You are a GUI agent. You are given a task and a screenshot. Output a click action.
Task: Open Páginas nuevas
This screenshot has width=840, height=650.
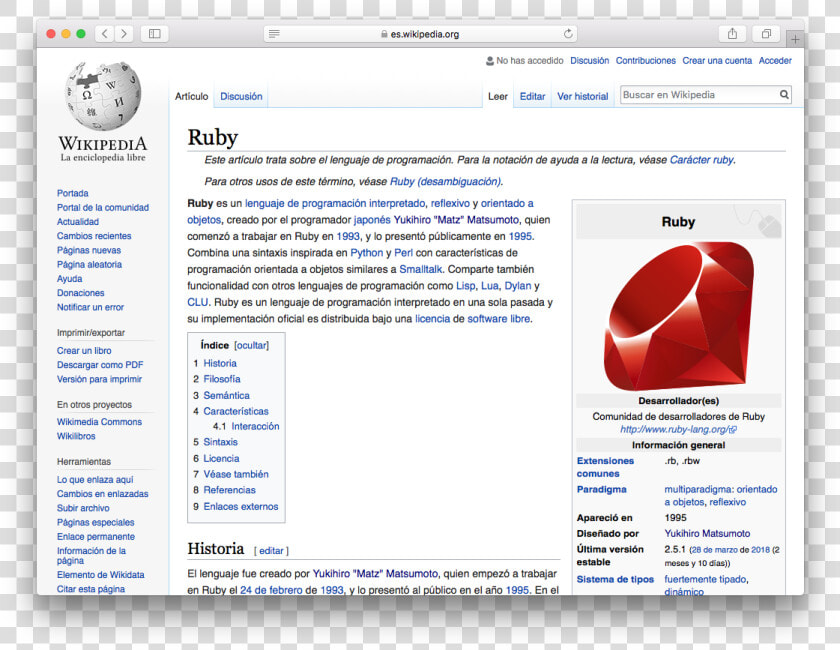[x=89, y=250]
